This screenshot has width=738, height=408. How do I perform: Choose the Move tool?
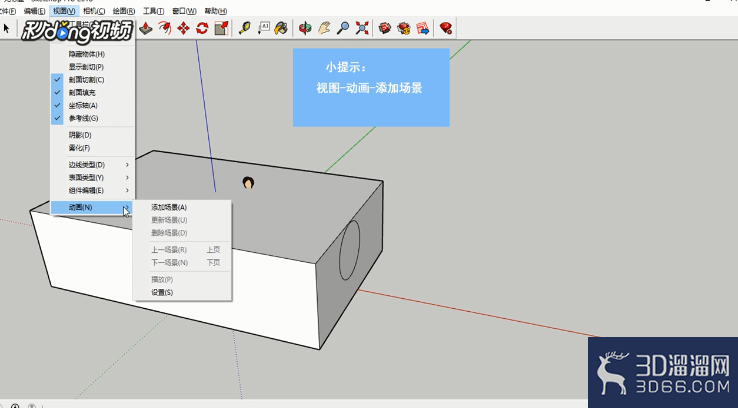pos(183,28)
